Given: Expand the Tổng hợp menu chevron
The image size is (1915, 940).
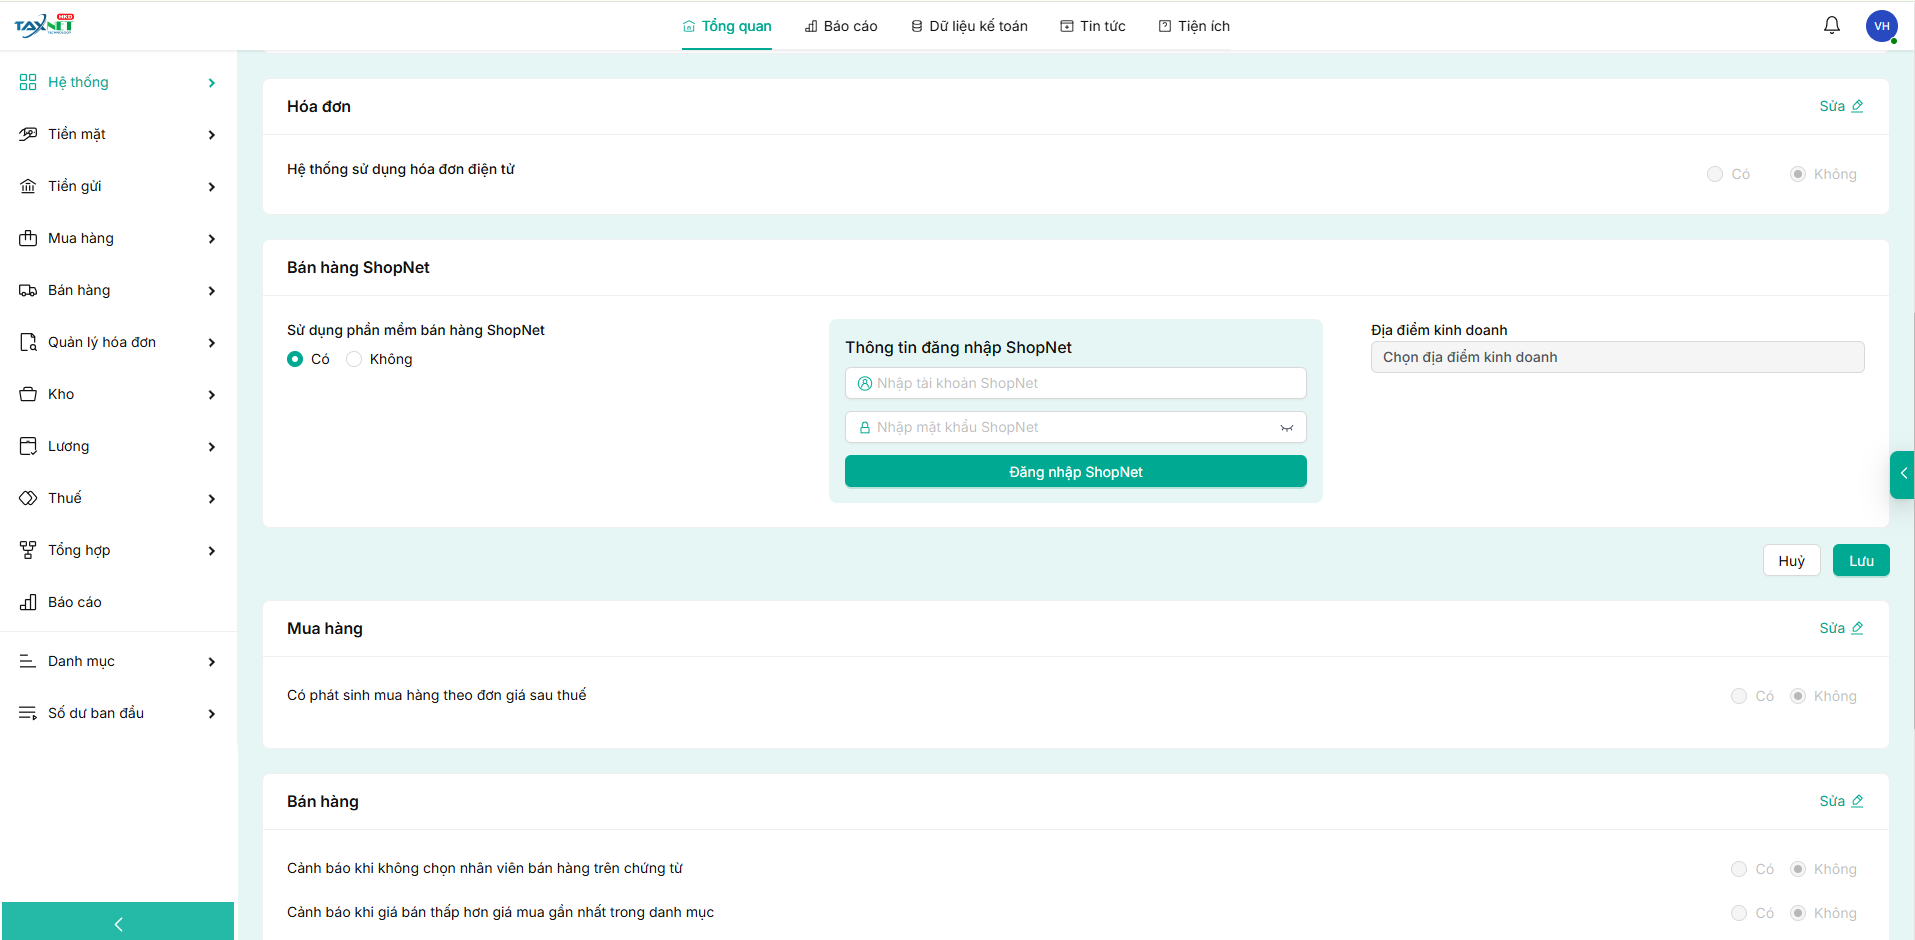Looking at the screenshot, I should pos(211,551).
